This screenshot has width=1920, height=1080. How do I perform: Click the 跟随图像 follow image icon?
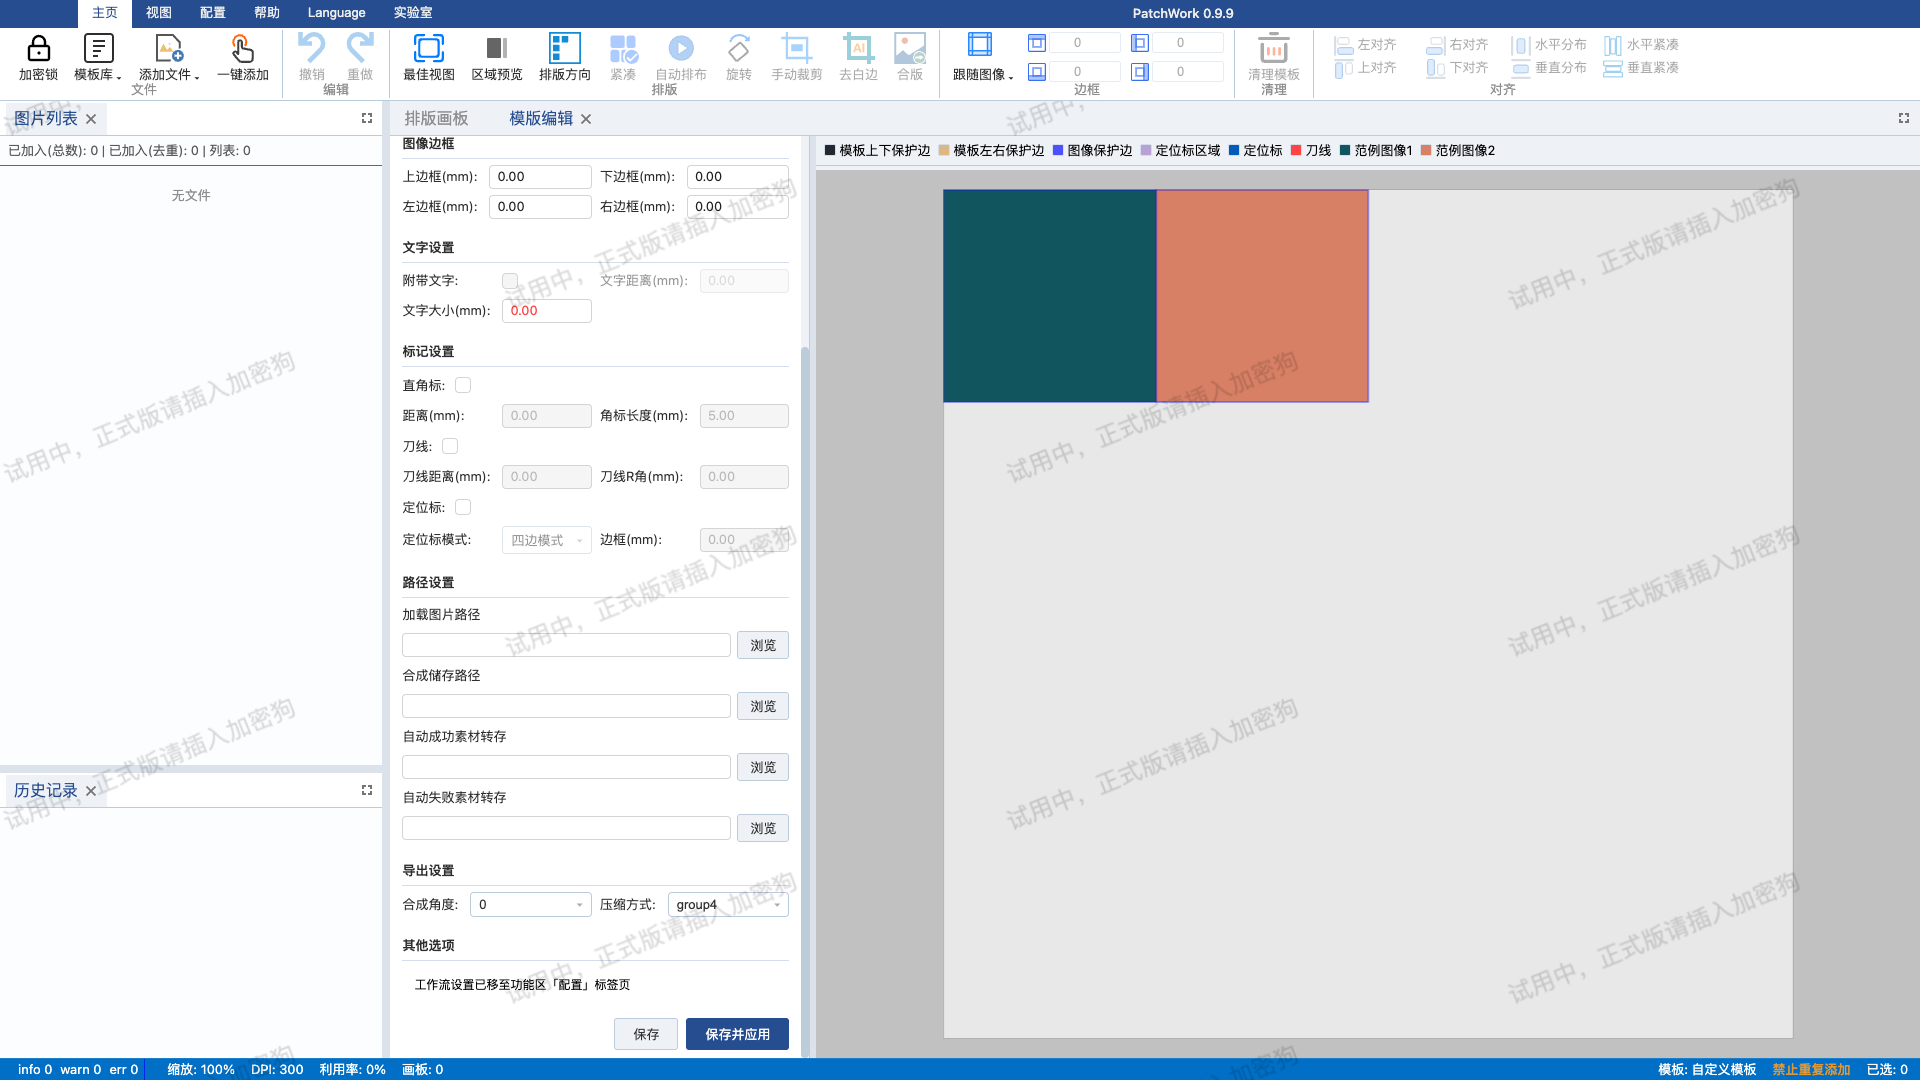[x=979, y=44]
